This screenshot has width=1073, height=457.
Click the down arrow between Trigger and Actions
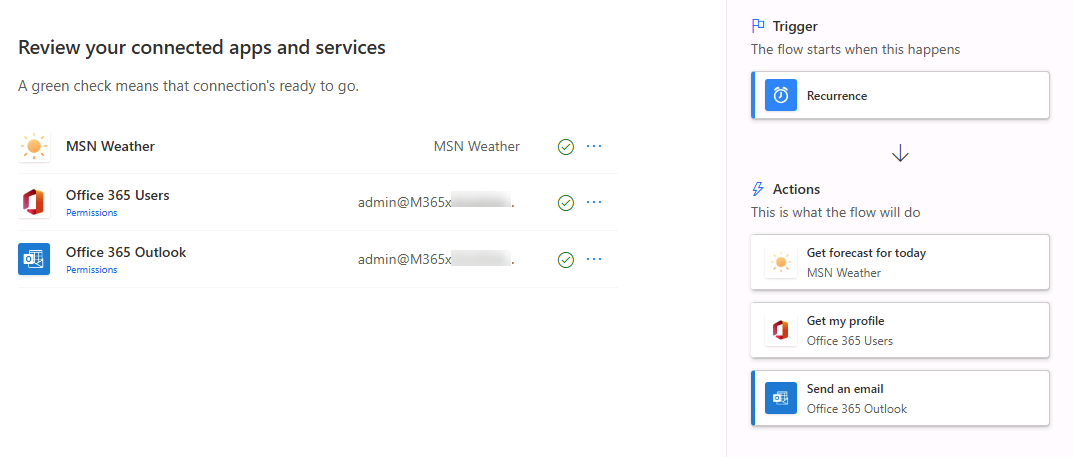click(900, 153)
